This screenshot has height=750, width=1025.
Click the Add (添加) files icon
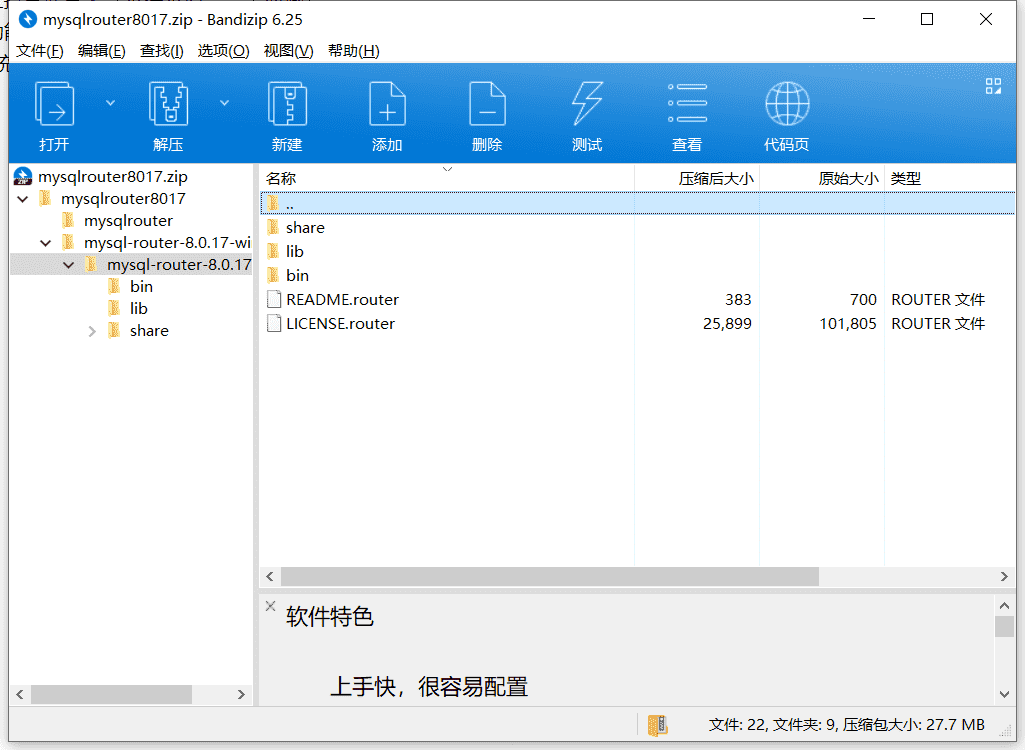tap(387, 103)
